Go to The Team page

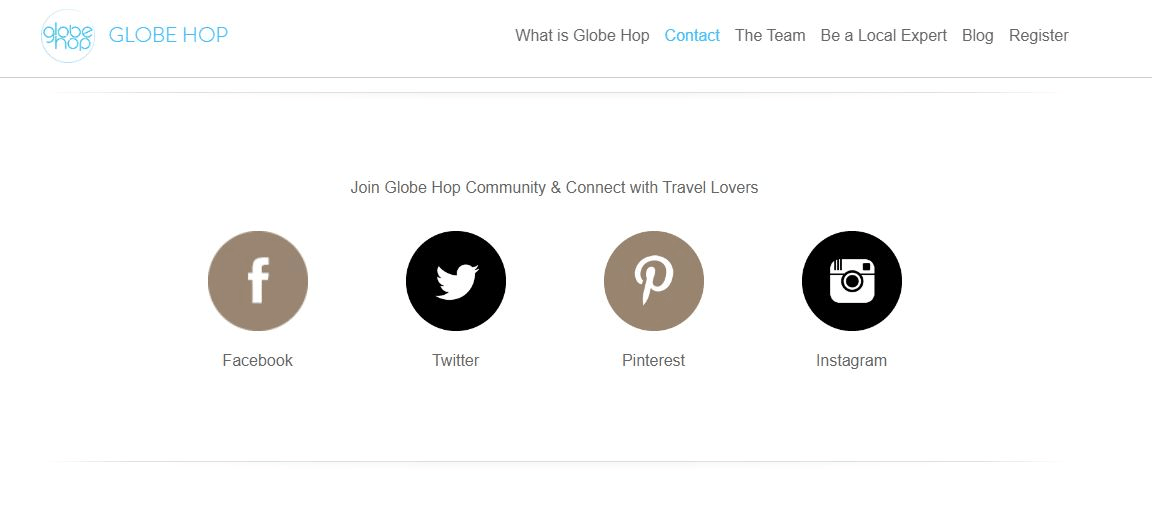(x=770, y=35)
